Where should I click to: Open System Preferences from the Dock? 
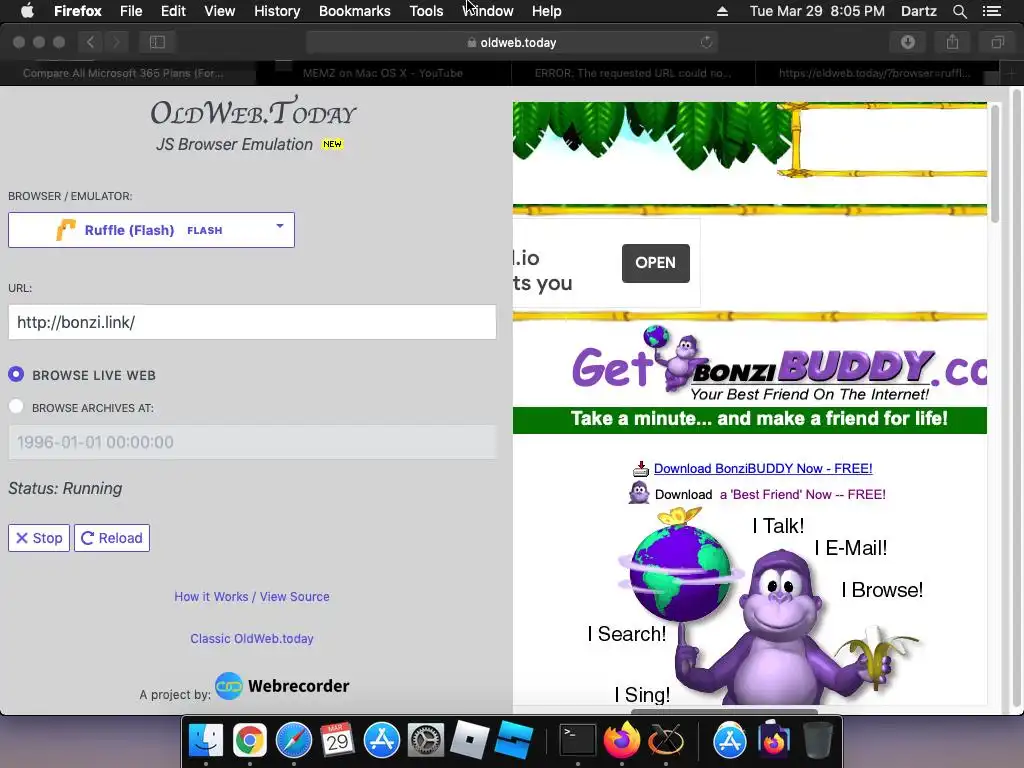(x=426, y=741)
